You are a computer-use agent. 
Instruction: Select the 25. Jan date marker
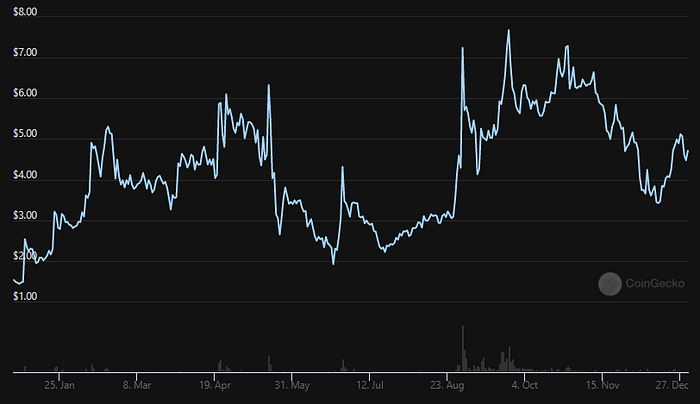59,384
